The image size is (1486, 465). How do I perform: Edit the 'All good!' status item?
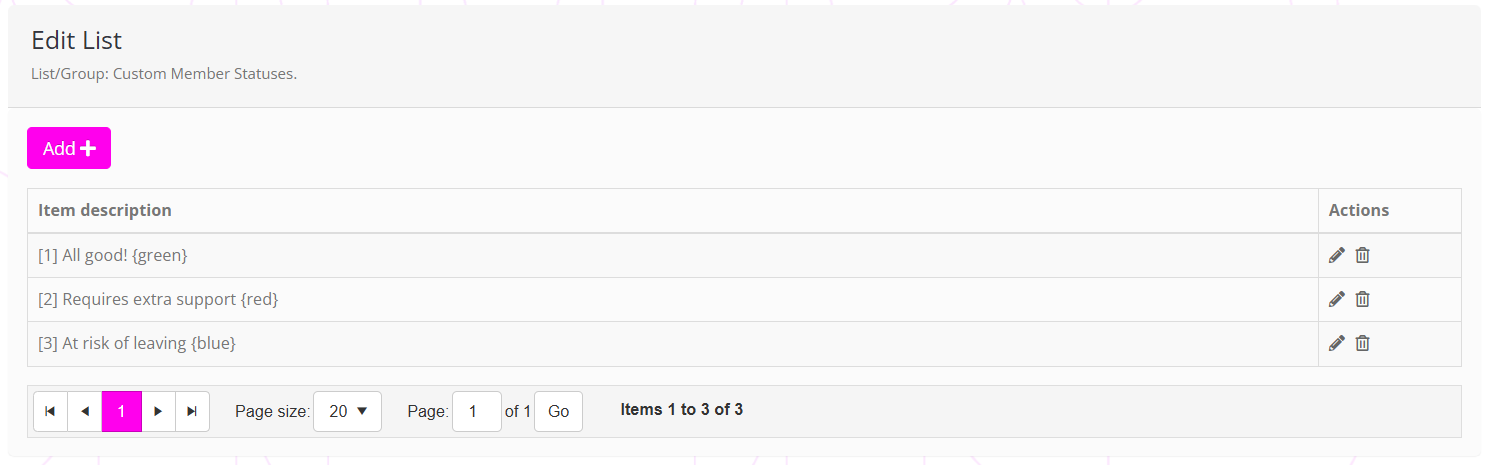(1336, 255)
